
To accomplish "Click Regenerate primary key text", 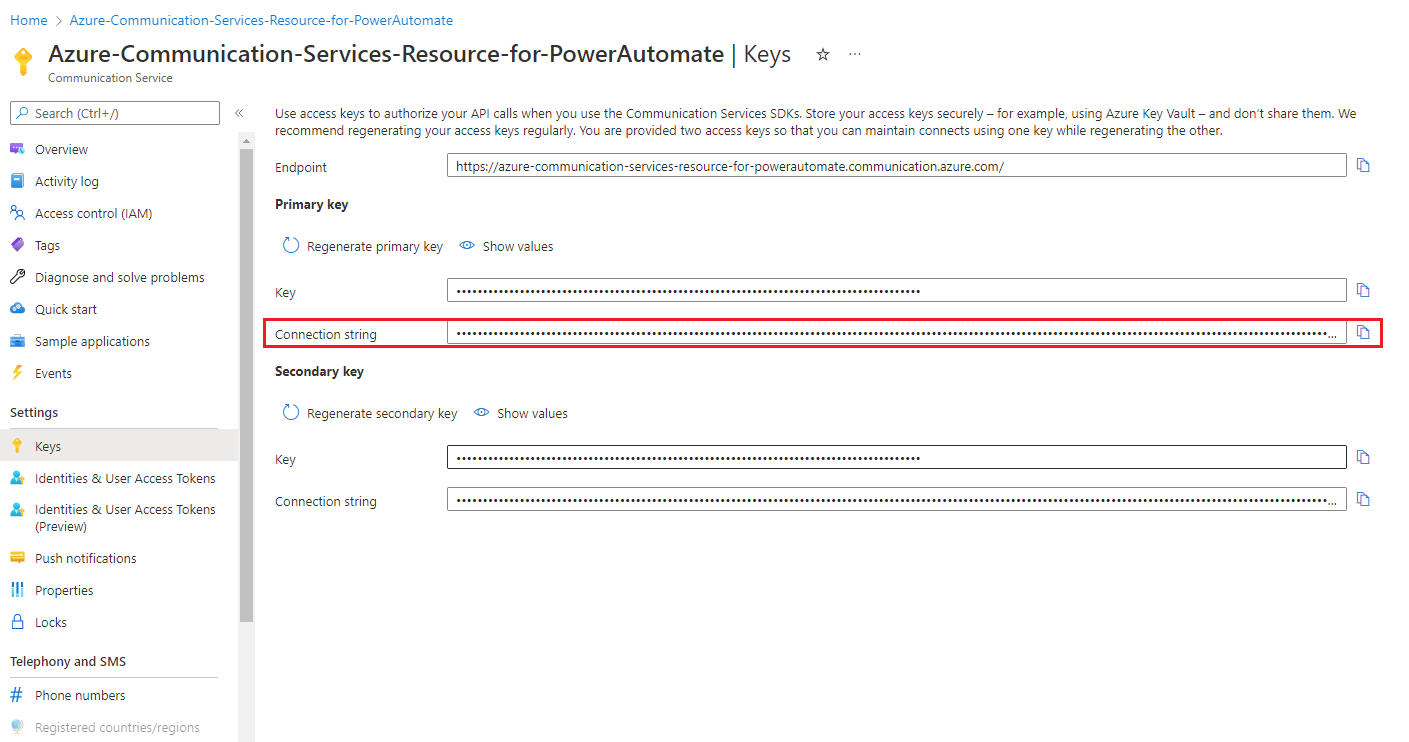I will click(375, 246).
